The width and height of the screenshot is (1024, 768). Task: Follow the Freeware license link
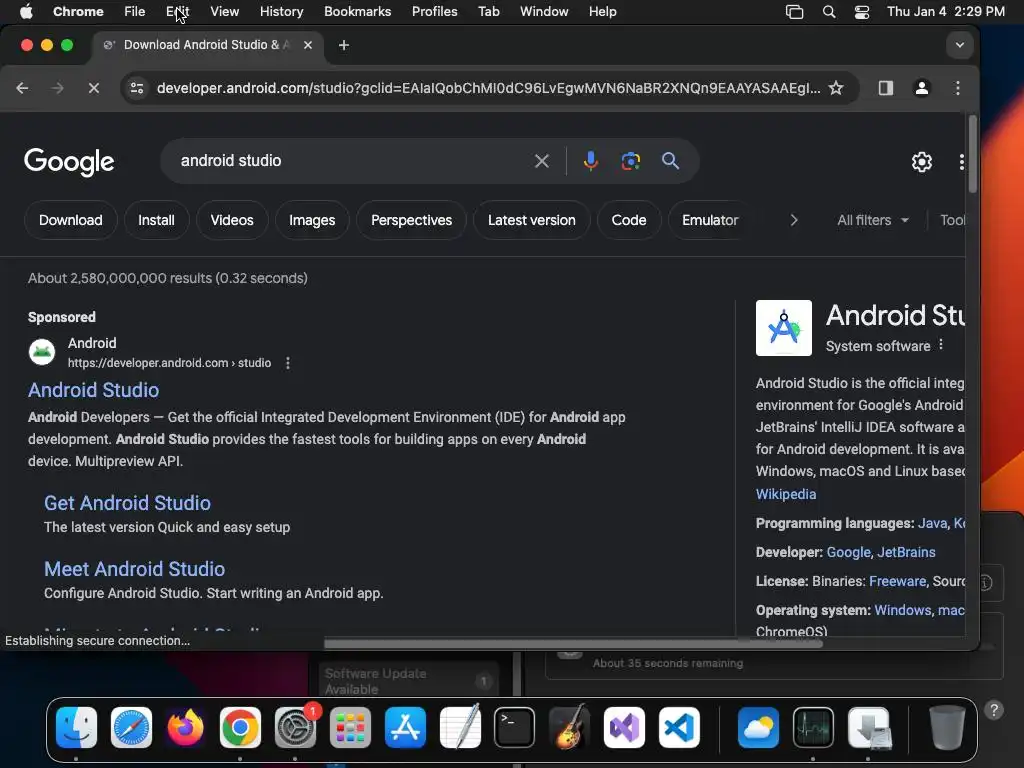[897, 581]
